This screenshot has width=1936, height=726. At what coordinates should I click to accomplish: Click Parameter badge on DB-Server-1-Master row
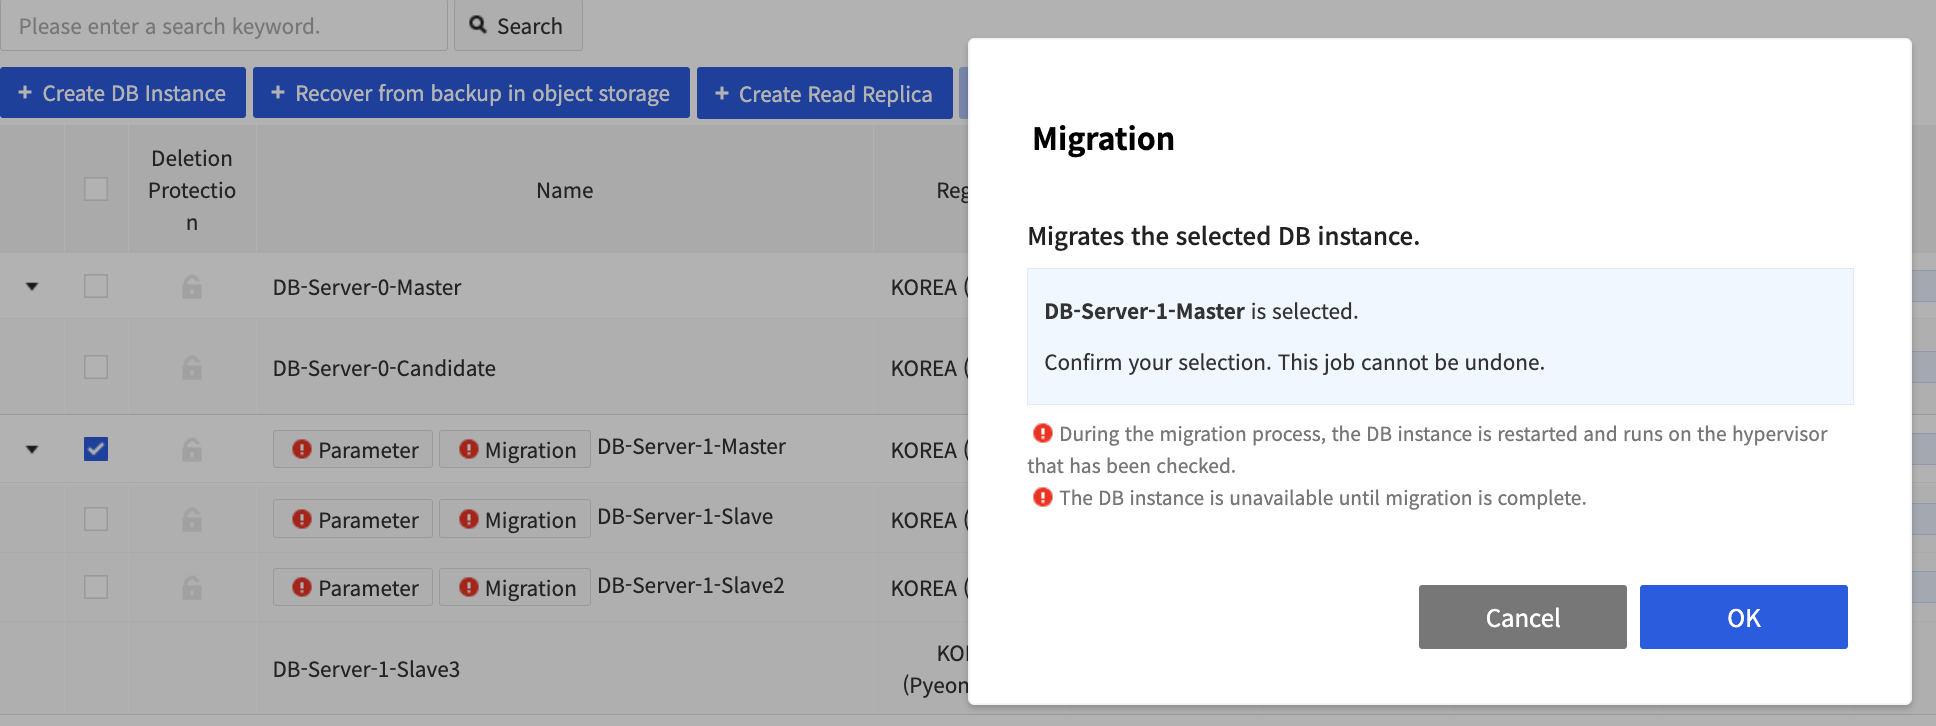coord(353,449)
